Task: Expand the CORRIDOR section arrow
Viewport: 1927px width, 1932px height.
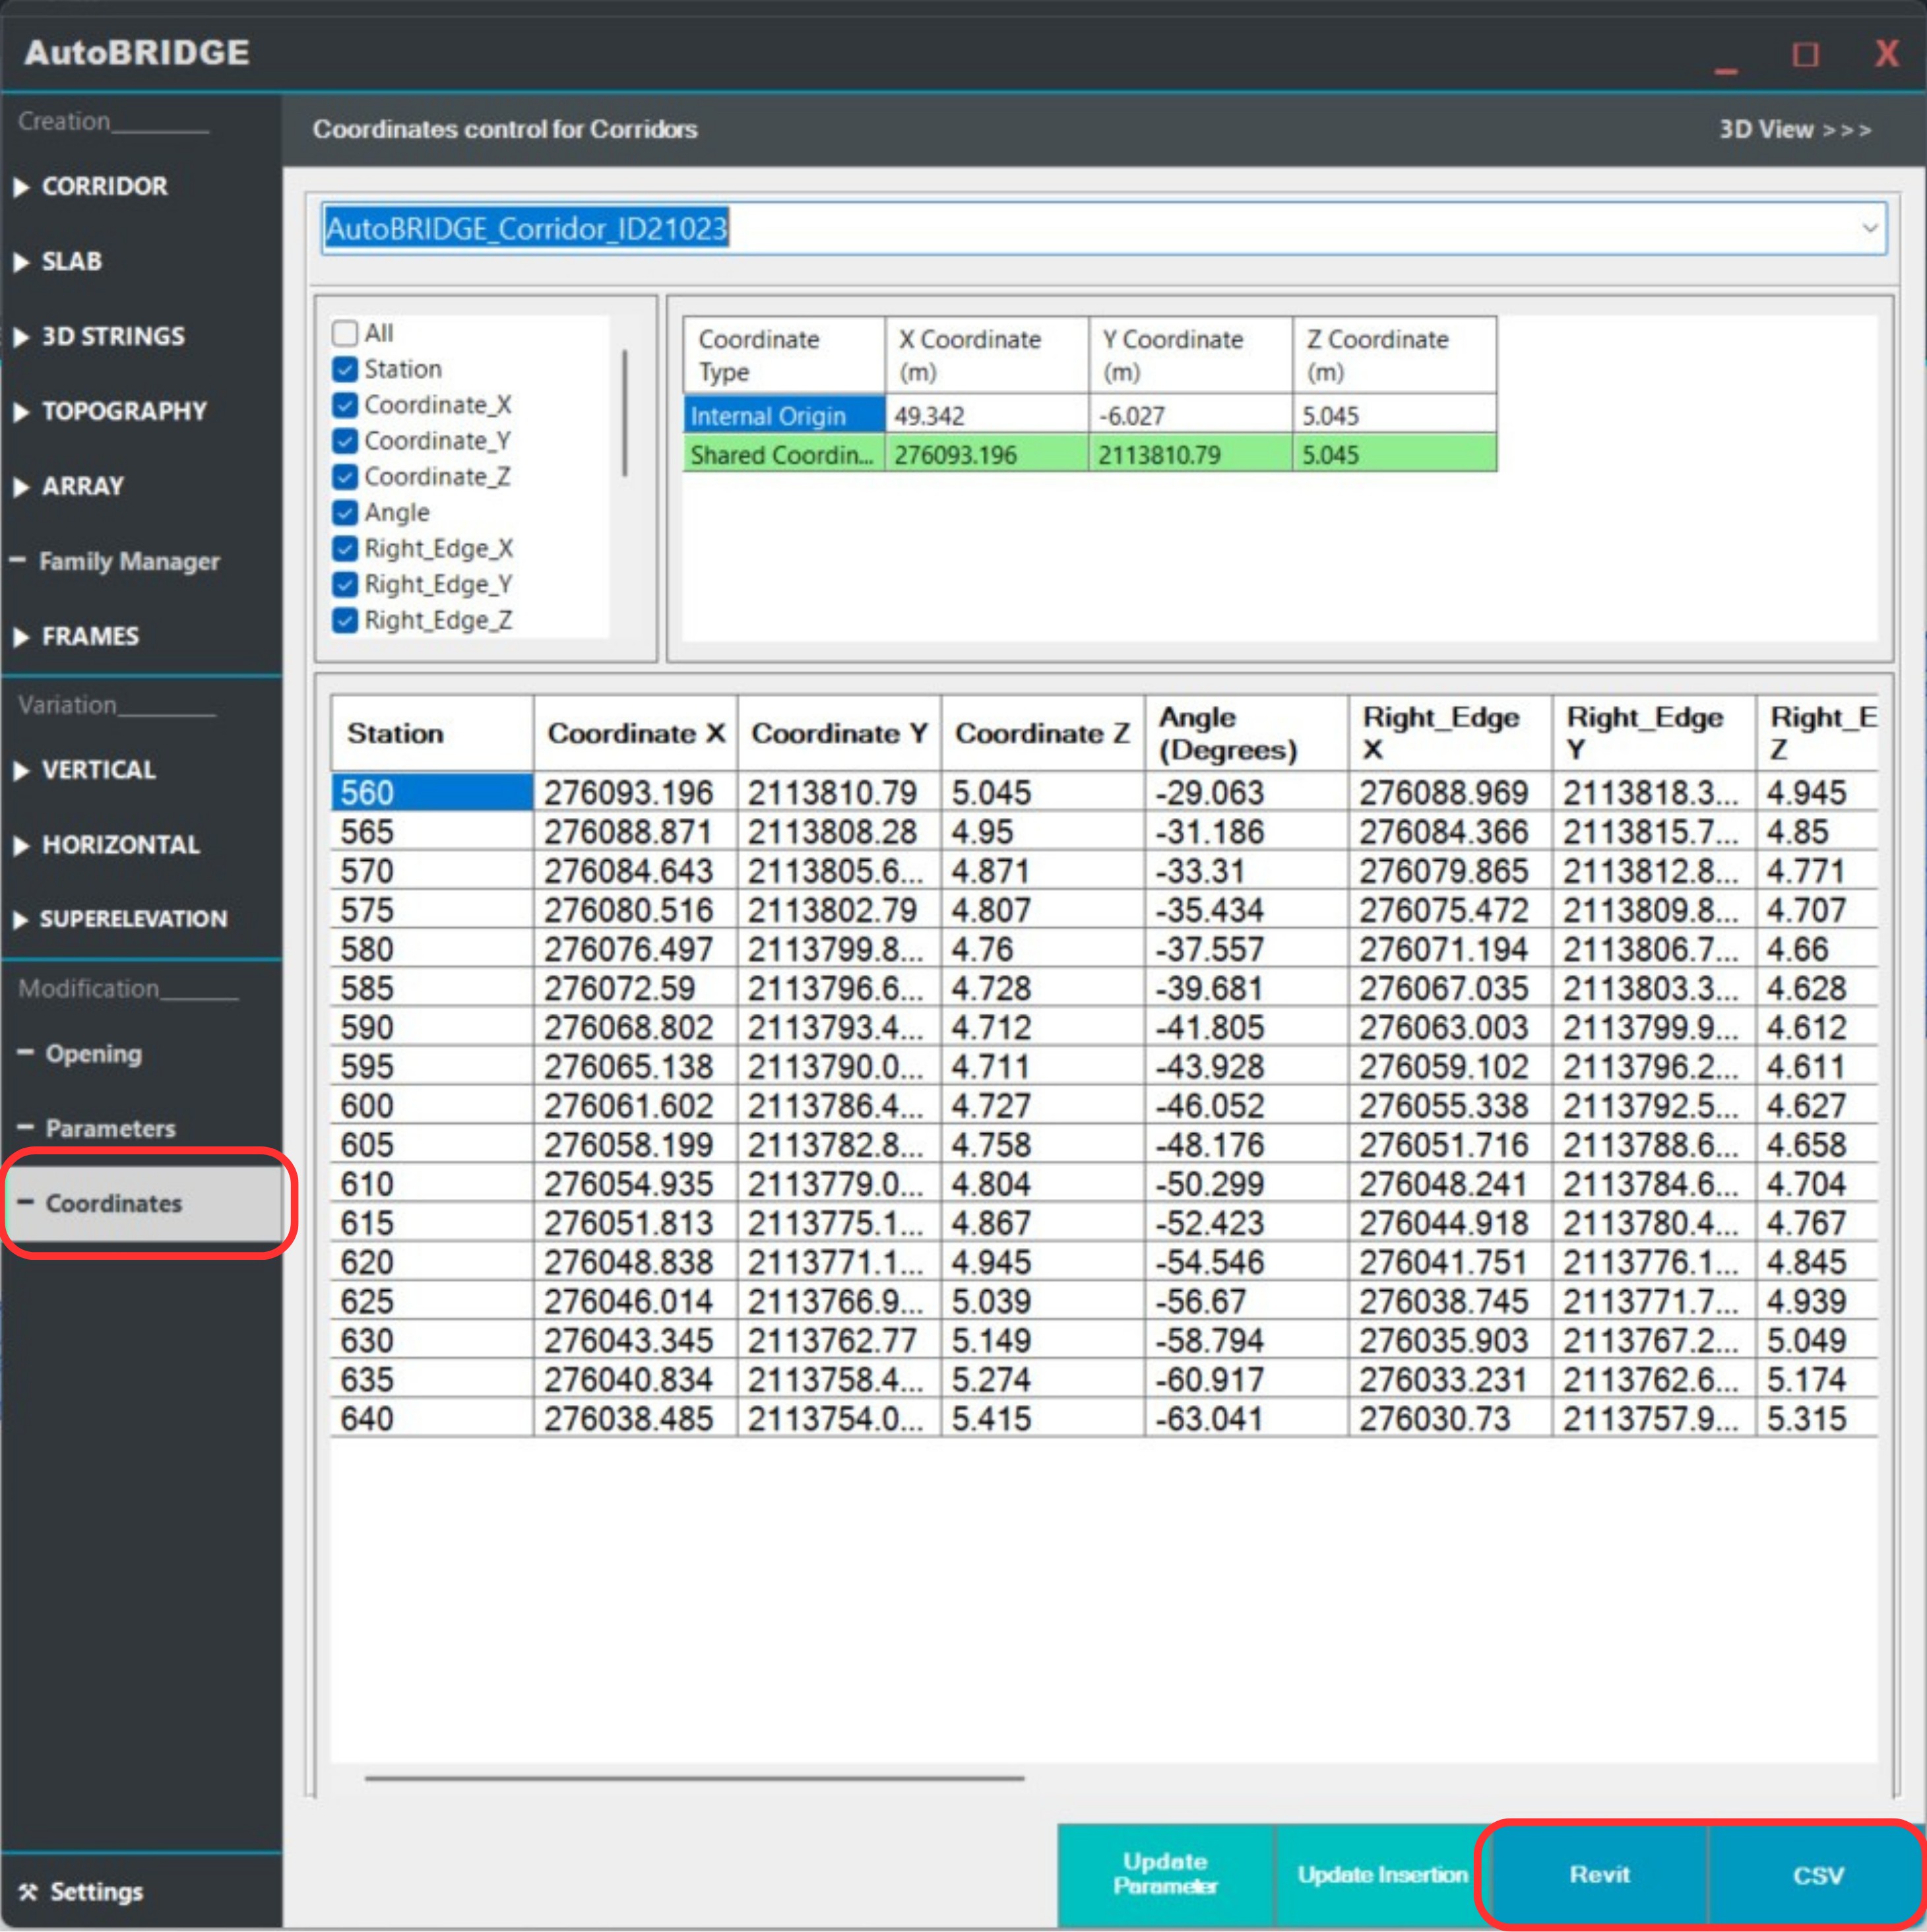Action: [x=21, y=187]
